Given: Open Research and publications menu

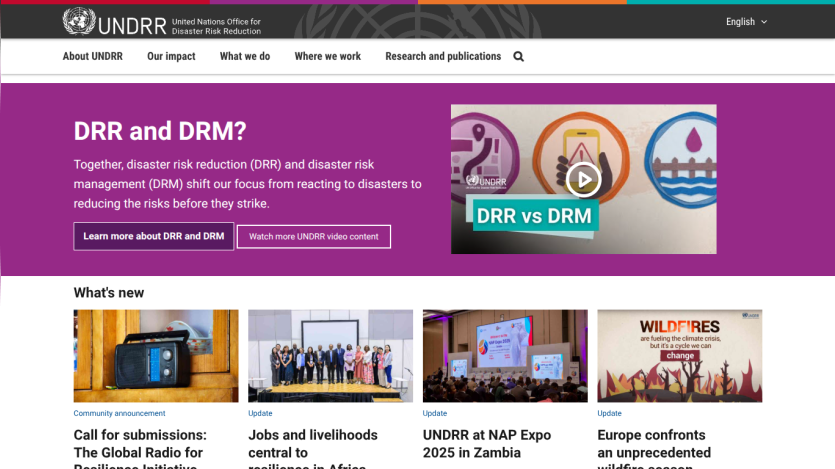Looking at the screenshot, I should pyautogui.click(x=443, y=56).
